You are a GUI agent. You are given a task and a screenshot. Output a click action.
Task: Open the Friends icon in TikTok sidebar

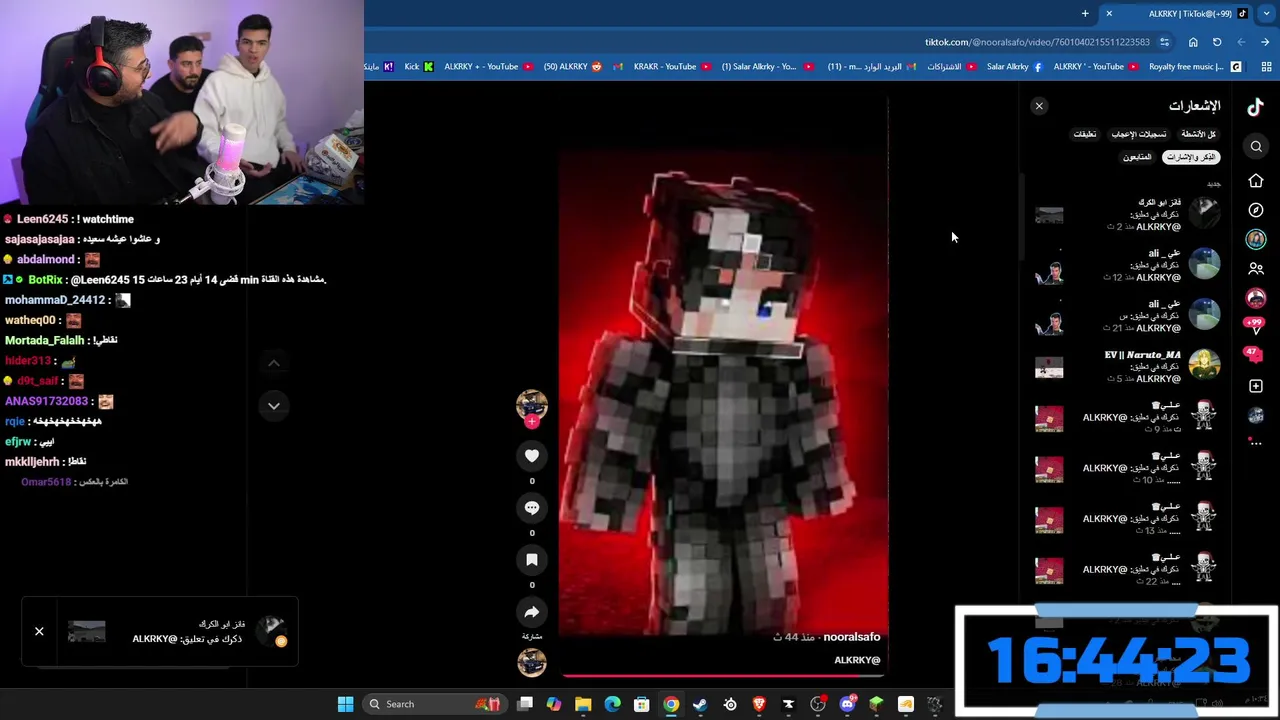pyautogui.click(x=1256, y=269)
